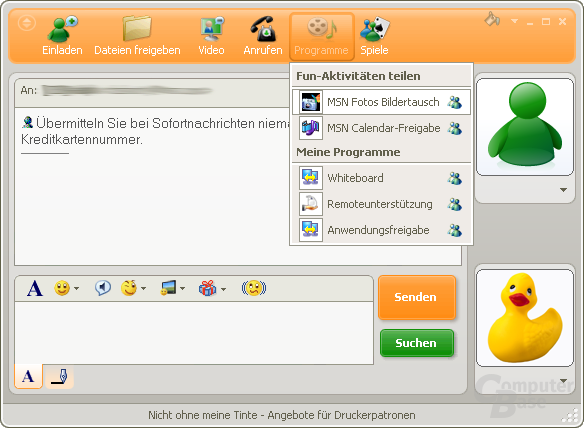Select MSN Fotos Bildertausch
The image size is (584, 428).
(x=381, y=102)
